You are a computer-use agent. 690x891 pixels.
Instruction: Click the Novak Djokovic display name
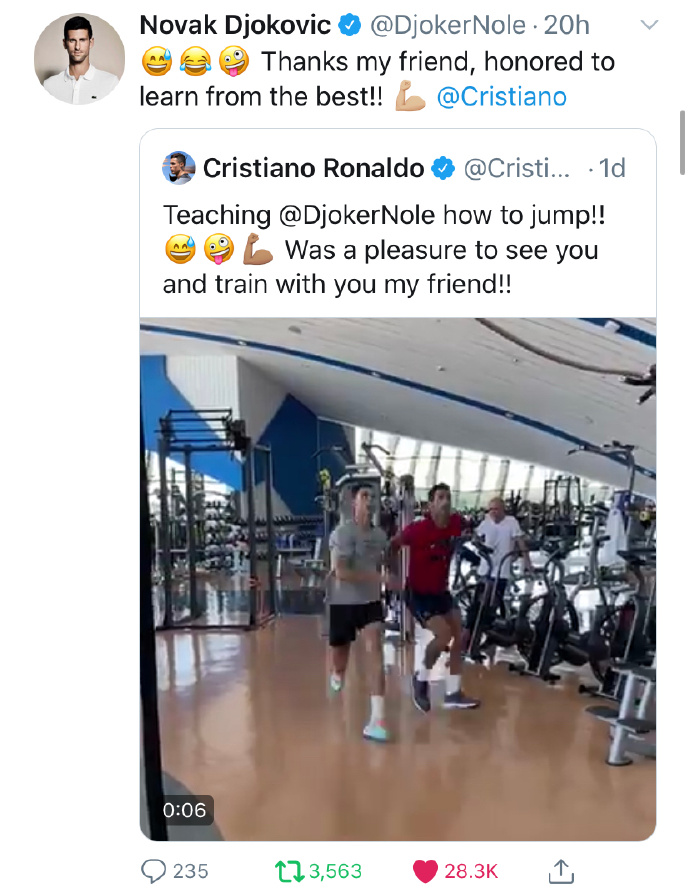pyautogui.click(x=235, y=25)
